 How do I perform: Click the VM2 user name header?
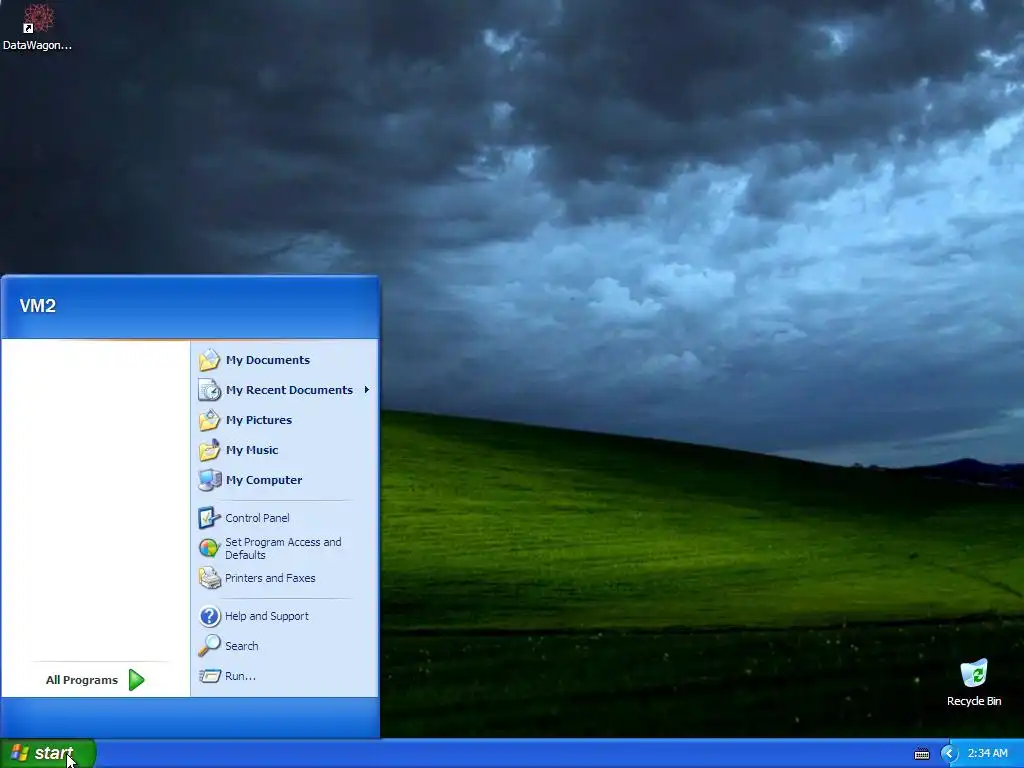38,306
